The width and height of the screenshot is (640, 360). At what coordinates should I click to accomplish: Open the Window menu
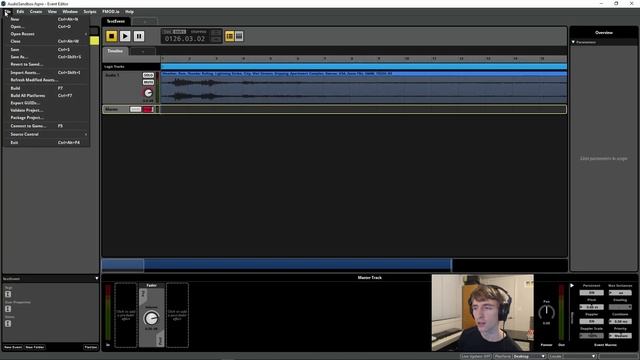[70, 12]
